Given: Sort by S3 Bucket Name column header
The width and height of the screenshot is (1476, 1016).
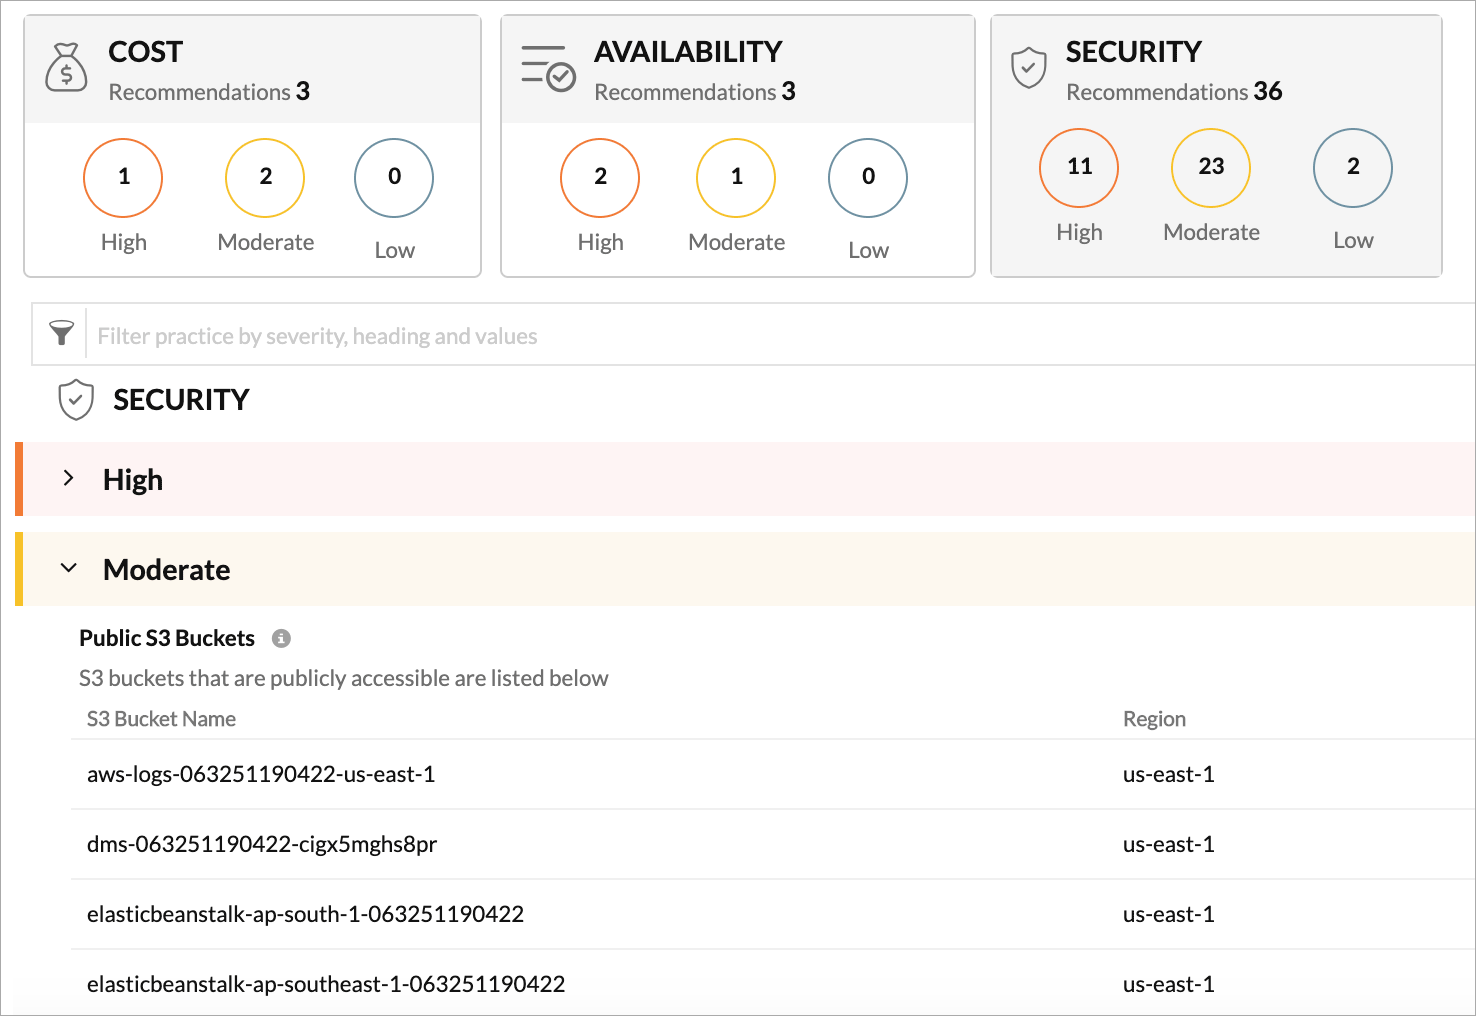Looking at the screenshot, I should tap(161, 719).
